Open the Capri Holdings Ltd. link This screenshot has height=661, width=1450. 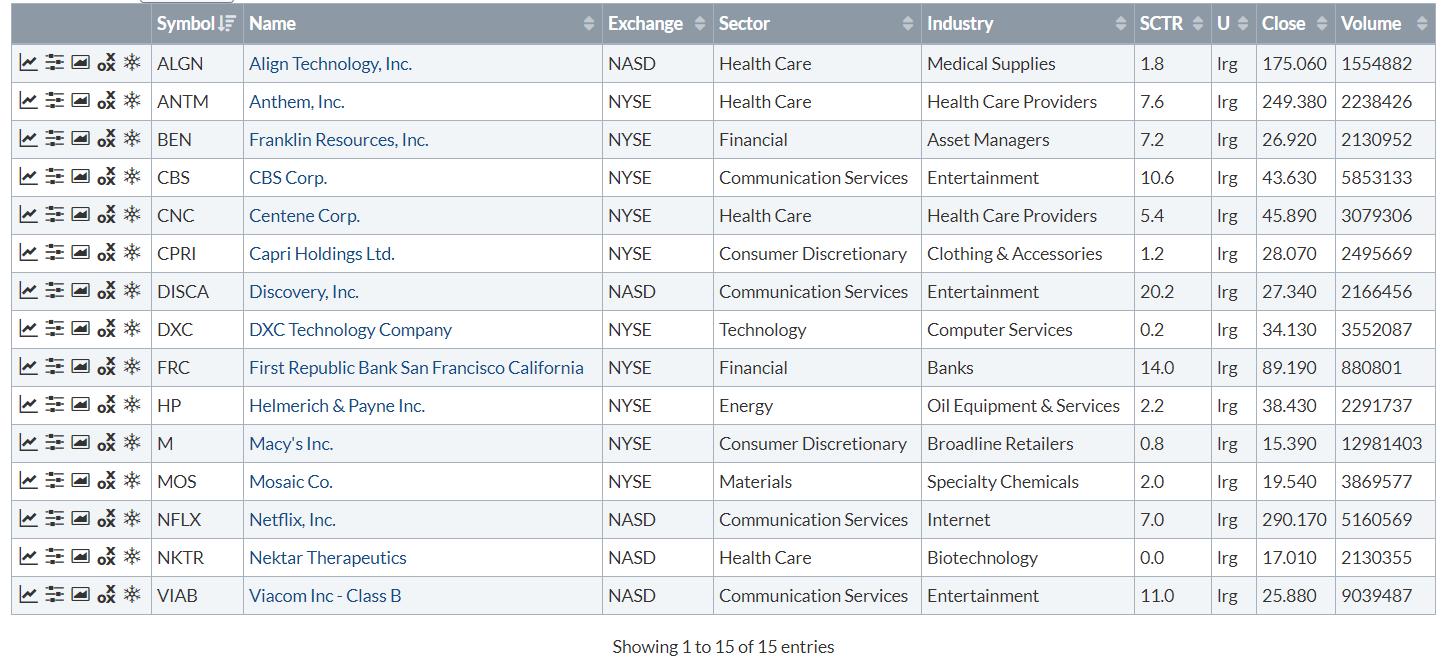(x=321, y=253)
